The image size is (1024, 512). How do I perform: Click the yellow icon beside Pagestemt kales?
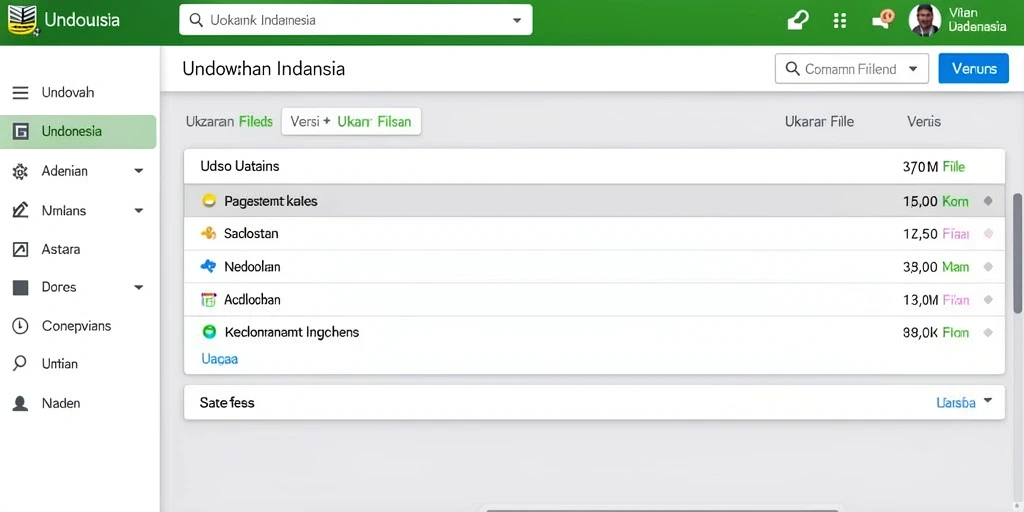tap(208, 201)
